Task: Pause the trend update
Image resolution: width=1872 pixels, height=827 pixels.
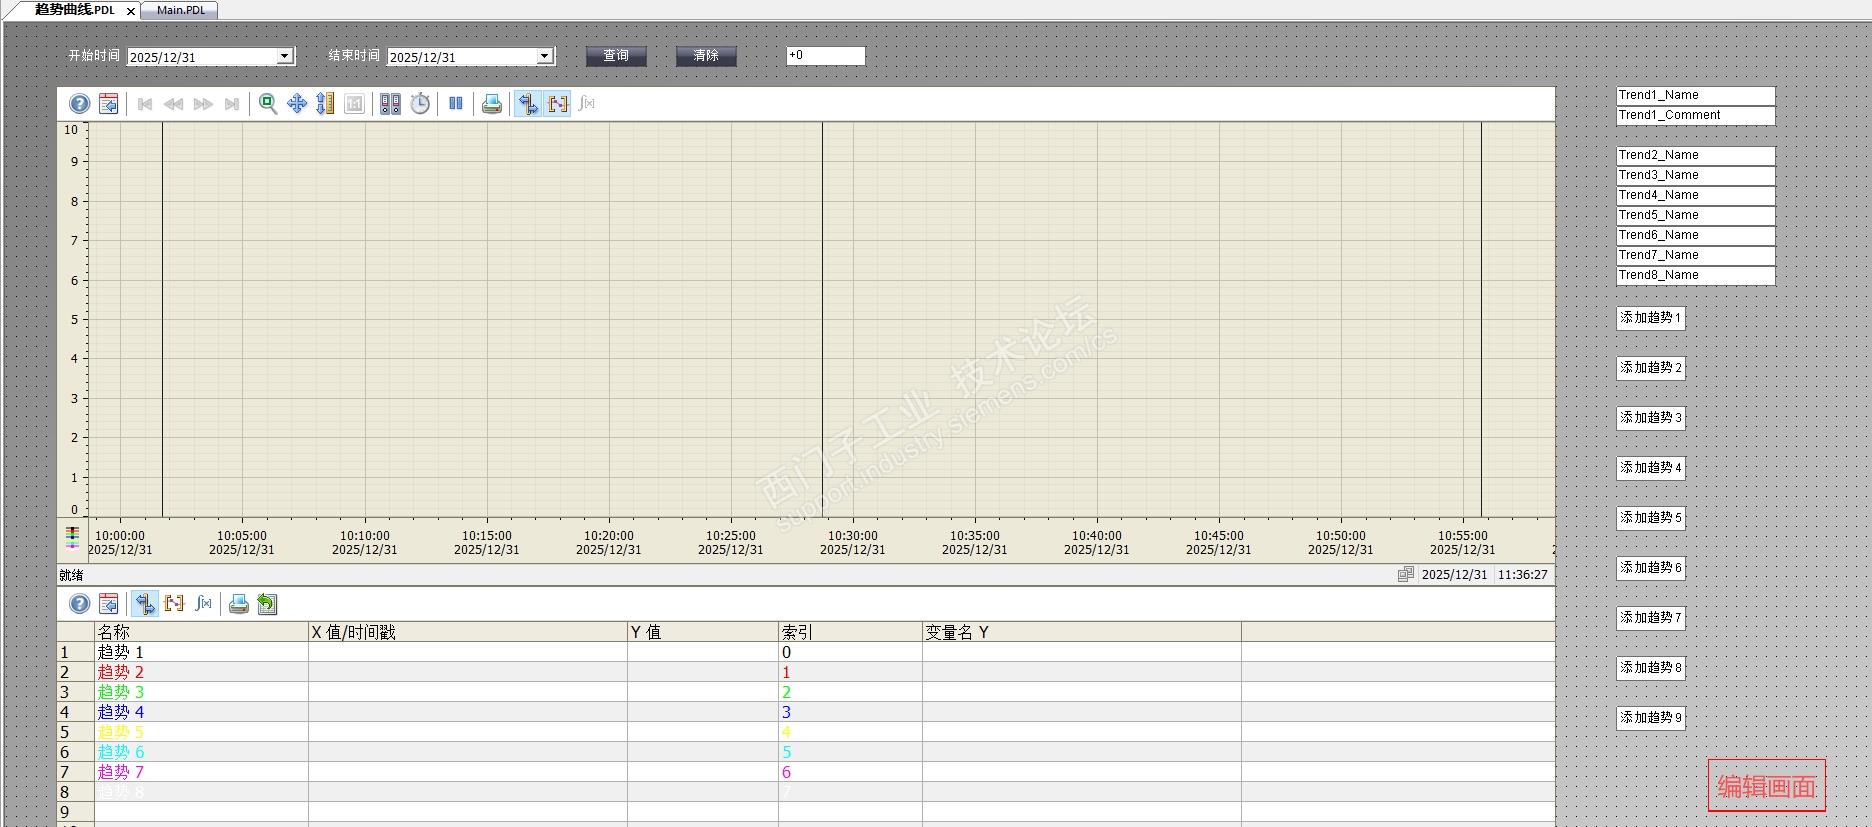Action: pos(456,104)
